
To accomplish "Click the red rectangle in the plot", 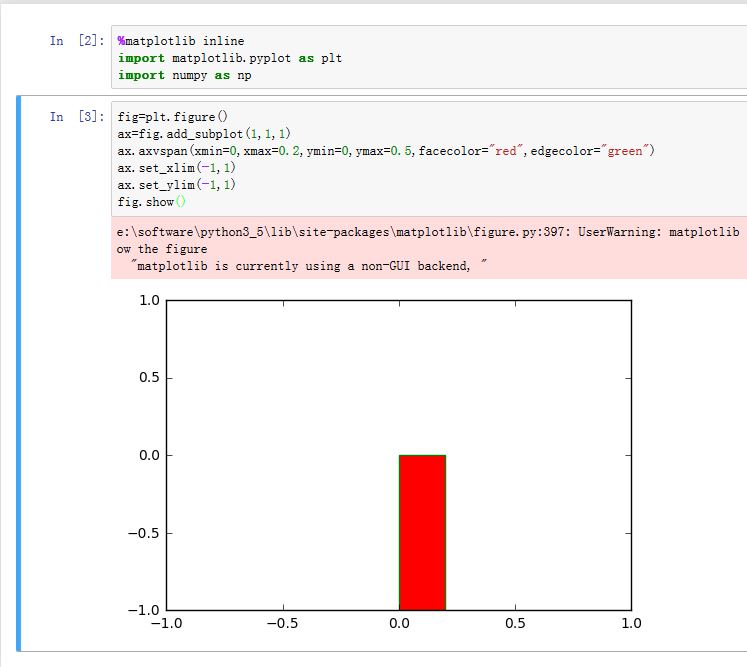I will 422,533.
